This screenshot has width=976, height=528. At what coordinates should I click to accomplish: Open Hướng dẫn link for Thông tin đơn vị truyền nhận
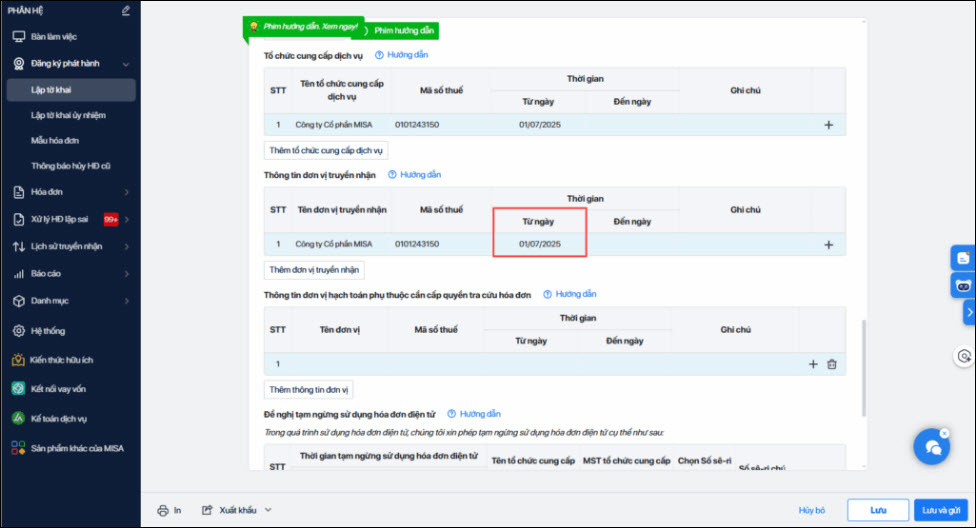tap(414, 175)
